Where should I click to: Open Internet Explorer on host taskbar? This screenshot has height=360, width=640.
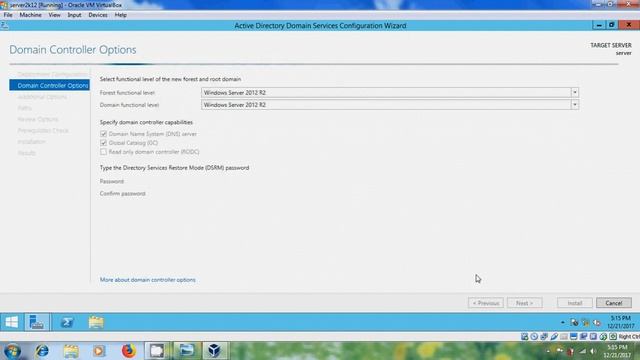click(42, 351)
